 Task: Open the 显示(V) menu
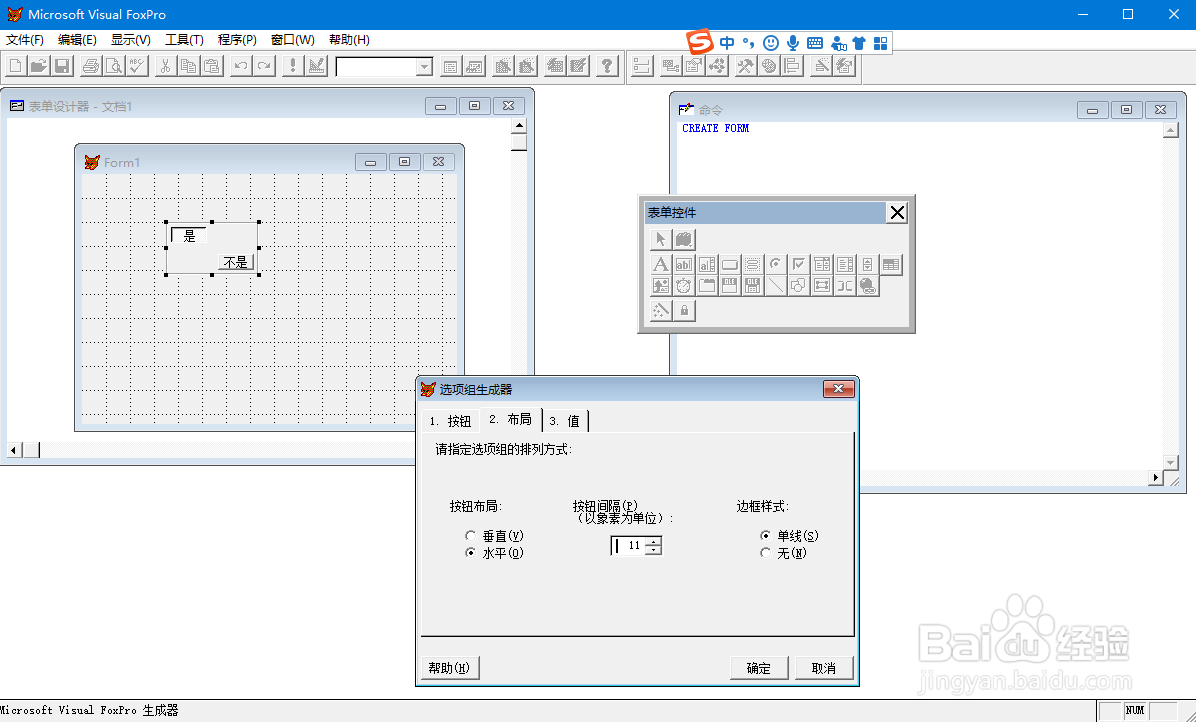tap(130, 40)
